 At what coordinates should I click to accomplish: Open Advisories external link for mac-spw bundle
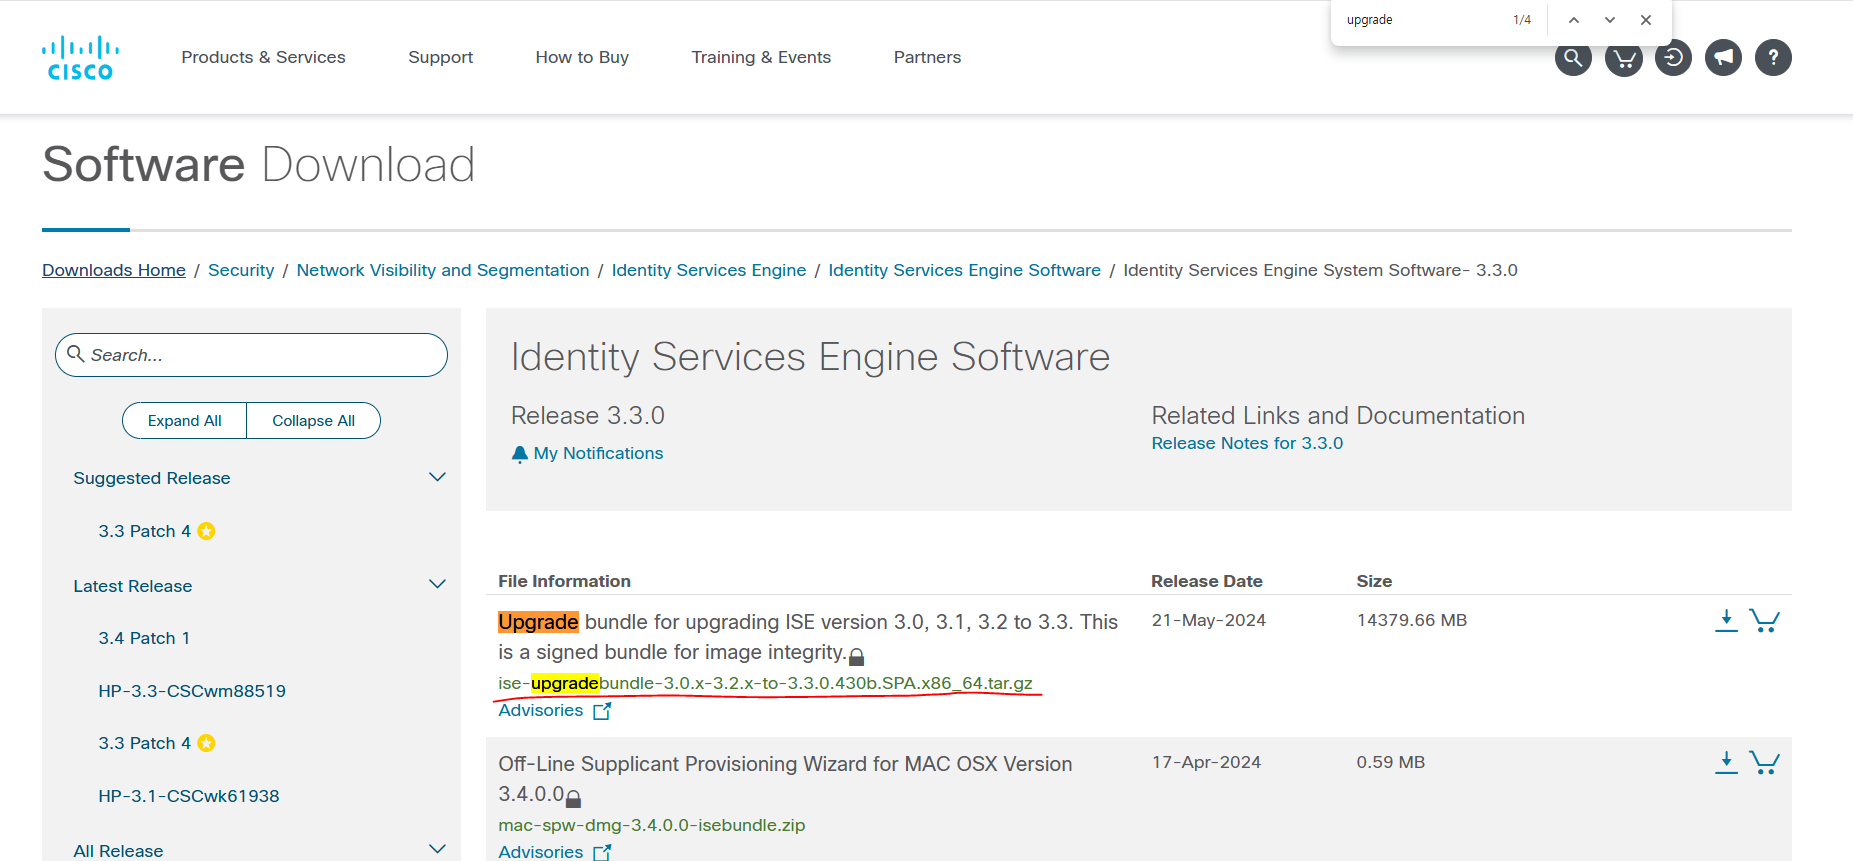(602, 852)
